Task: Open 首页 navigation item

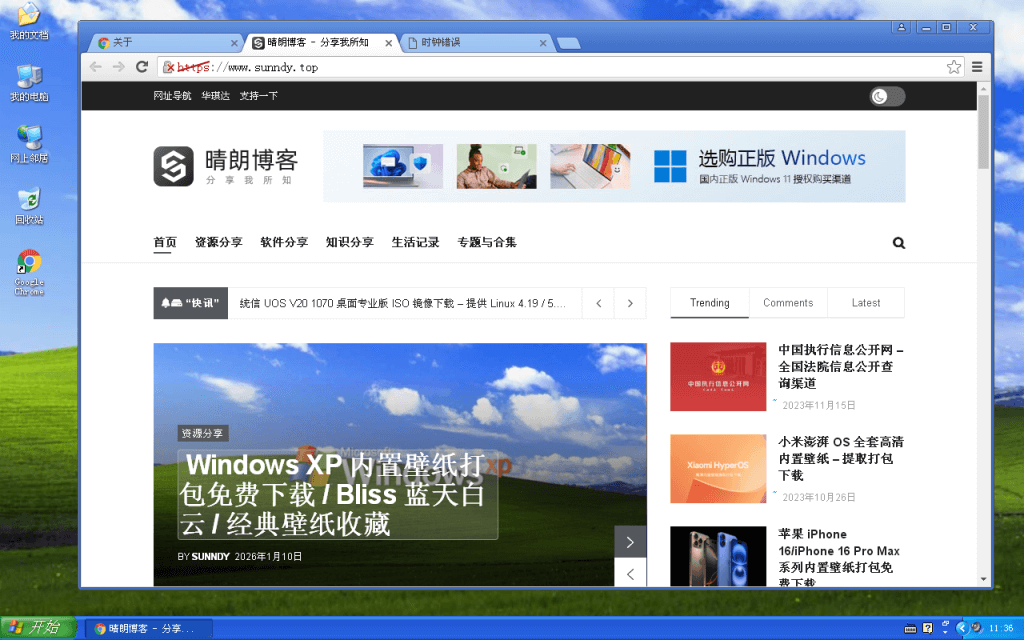Action: tap(165, 242)
